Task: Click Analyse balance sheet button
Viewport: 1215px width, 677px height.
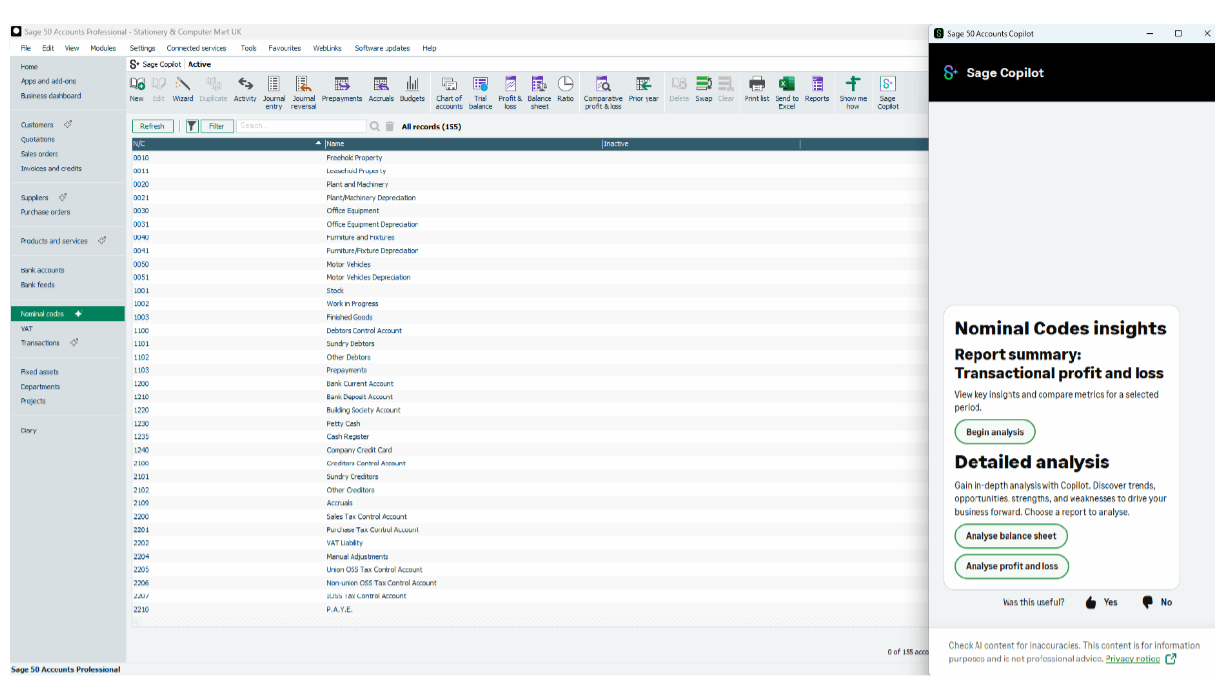Action: pyautogui.click(x=1011, y=536)
